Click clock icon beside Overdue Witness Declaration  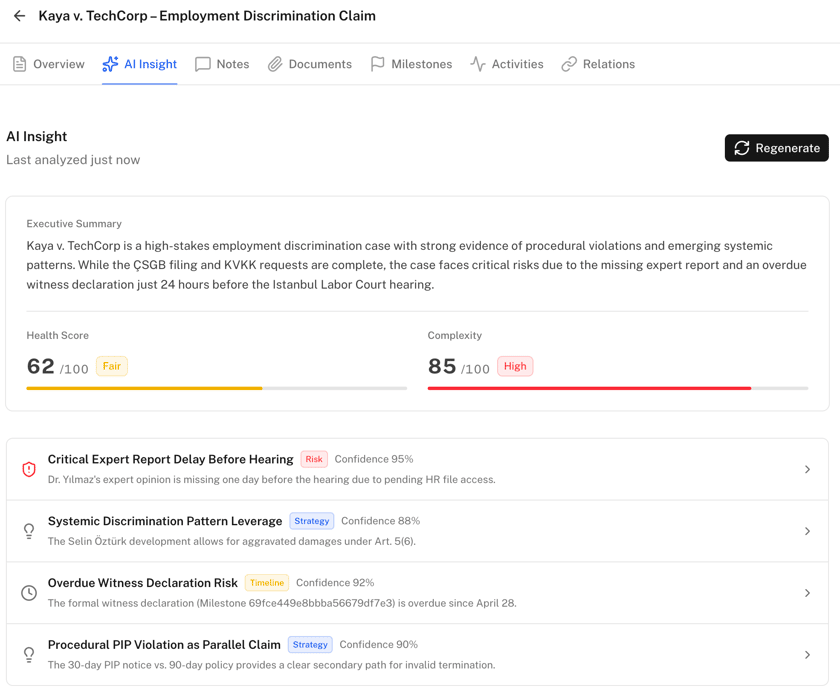point(29,593)
